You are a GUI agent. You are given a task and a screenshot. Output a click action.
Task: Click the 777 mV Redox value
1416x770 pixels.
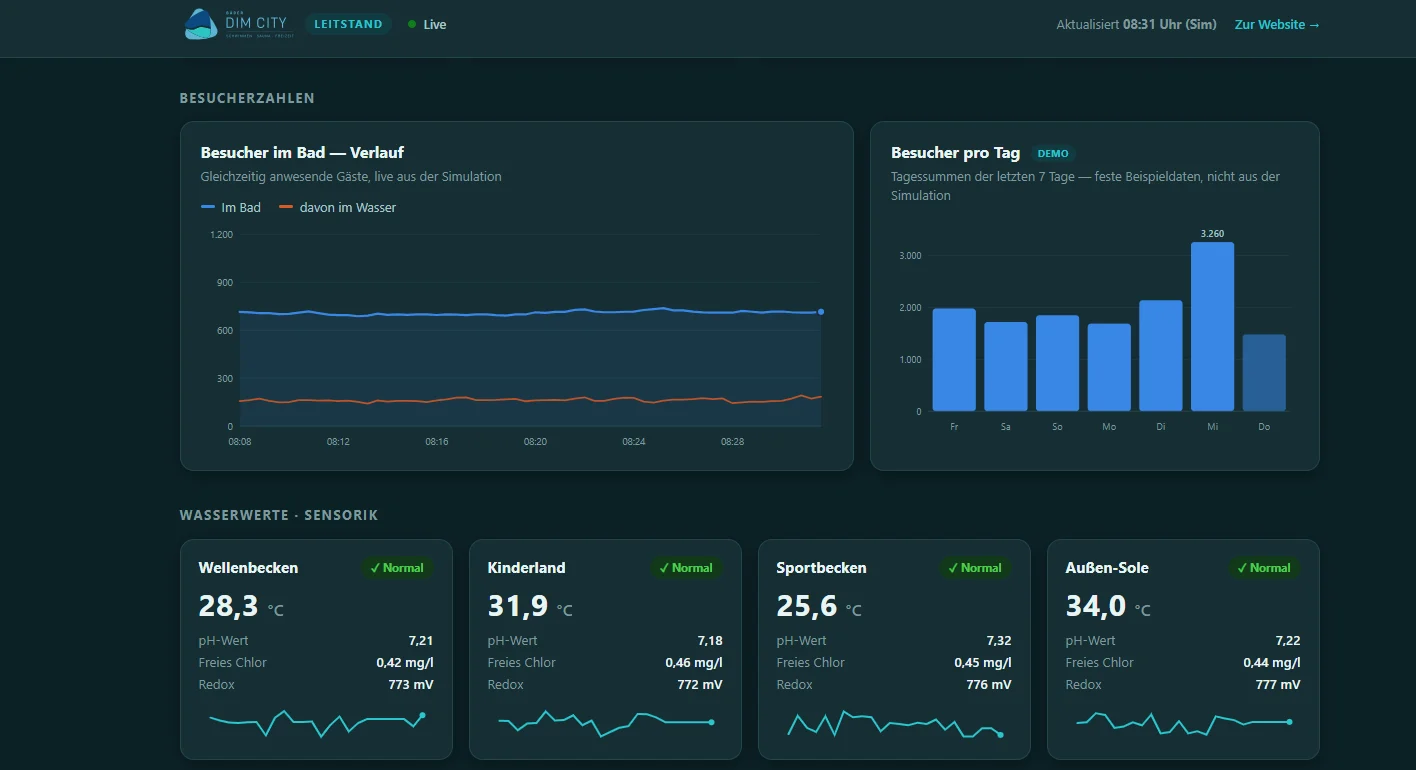1278,685
